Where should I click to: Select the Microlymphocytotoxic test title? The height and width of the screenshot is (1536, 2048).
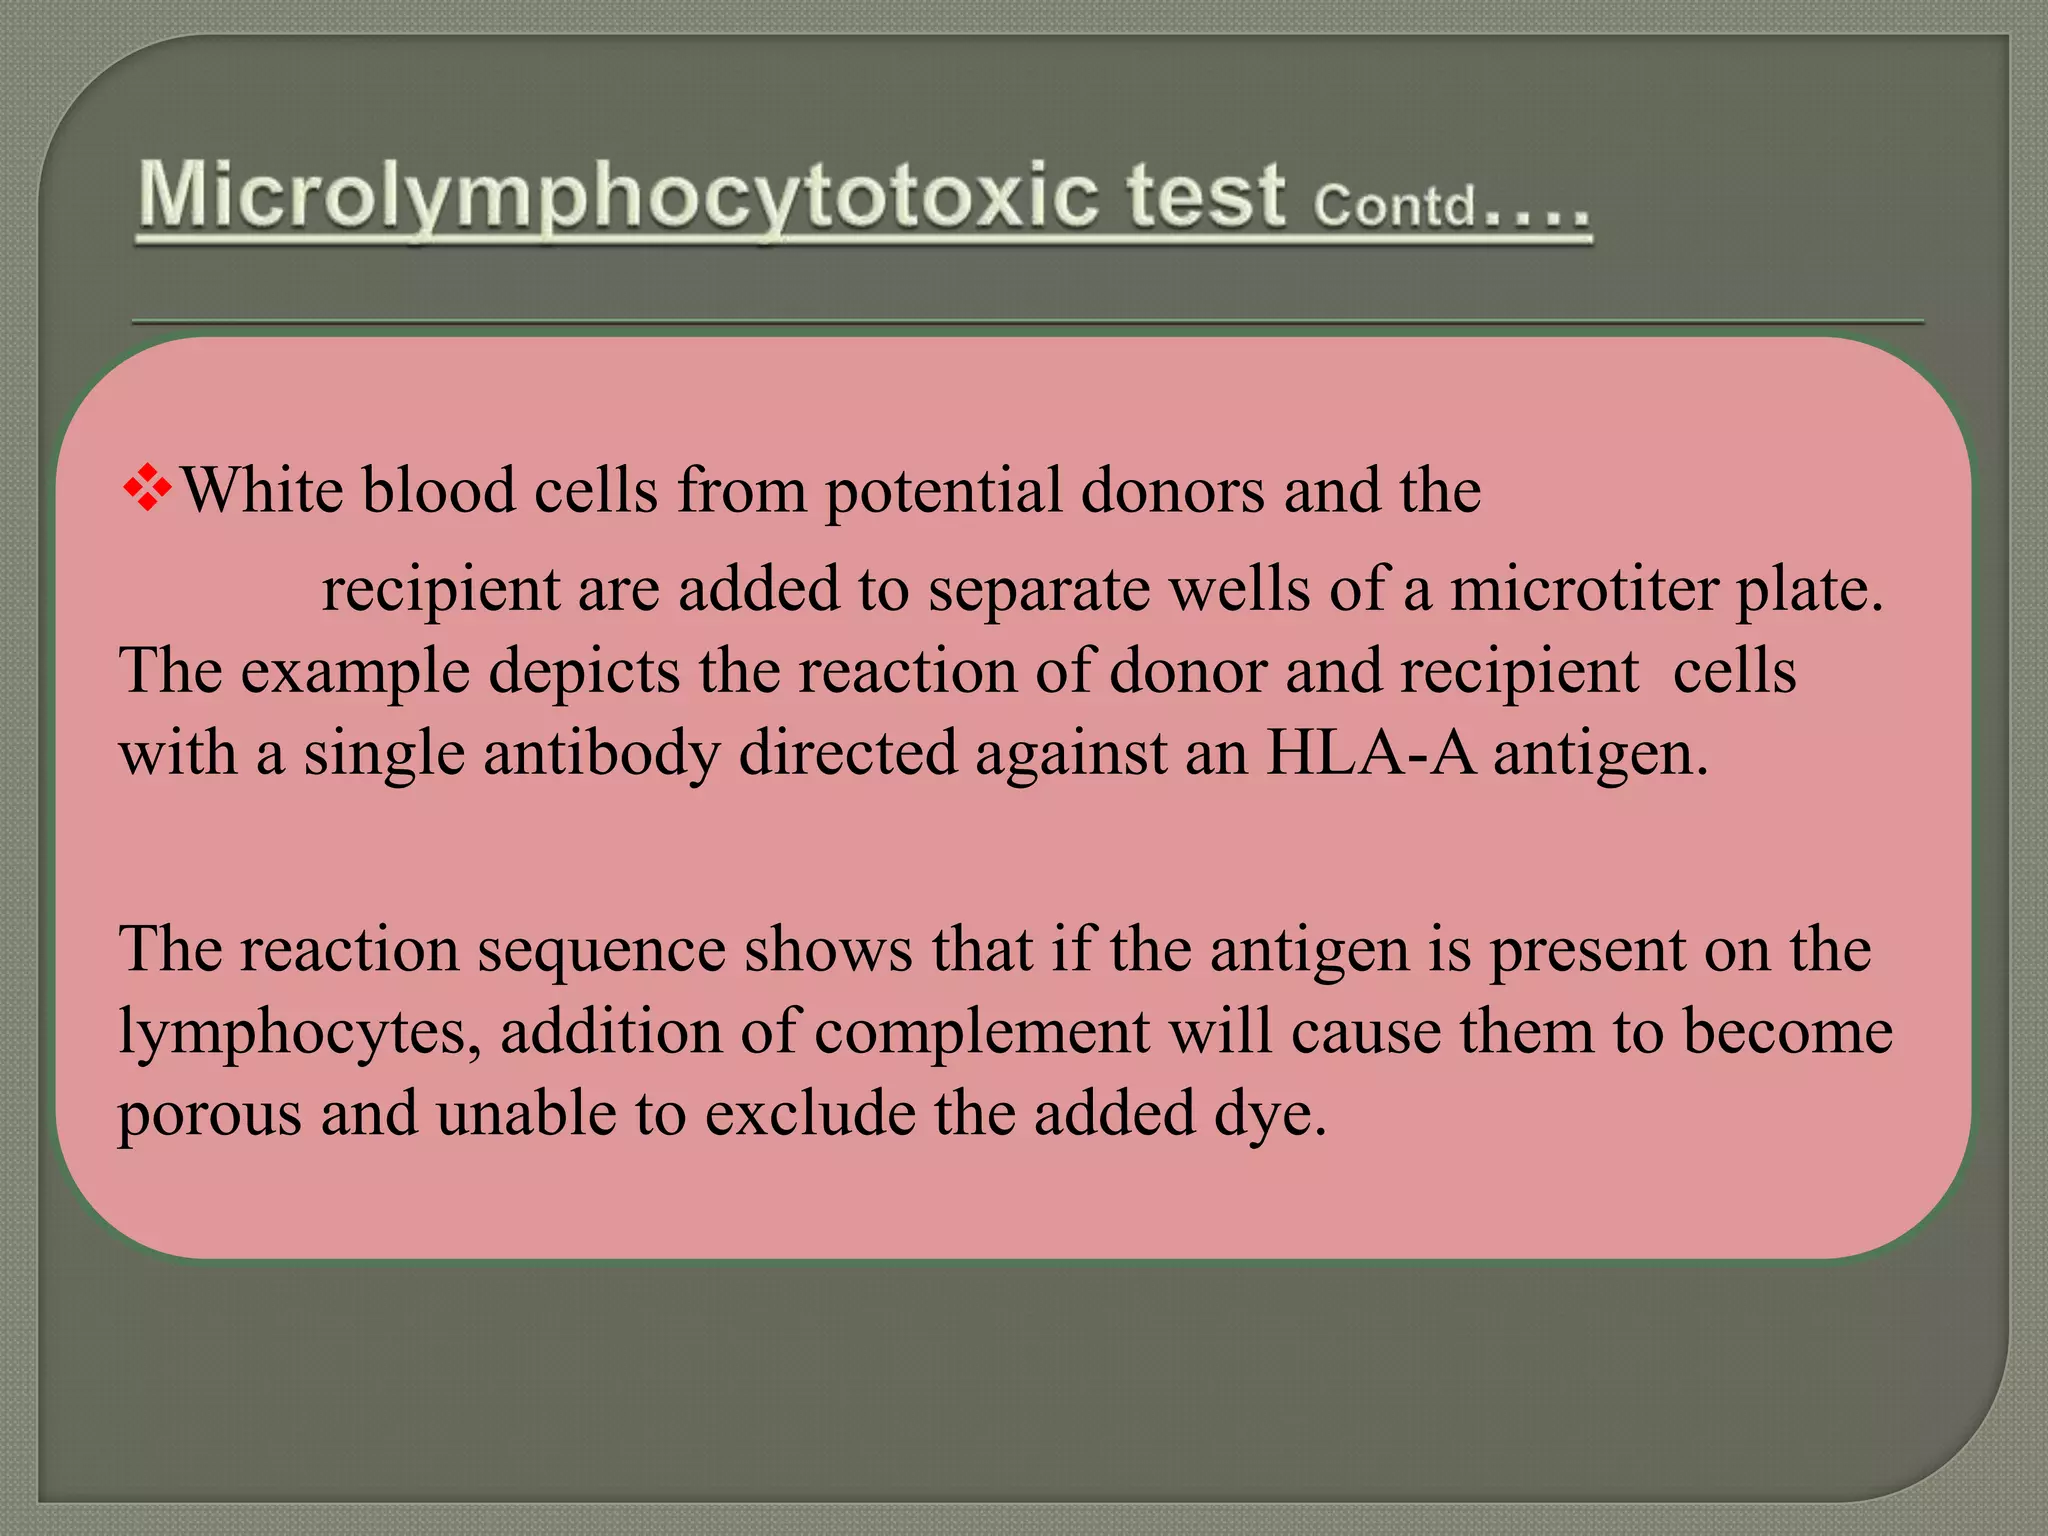pyautogui.click(x=864, y=198)
